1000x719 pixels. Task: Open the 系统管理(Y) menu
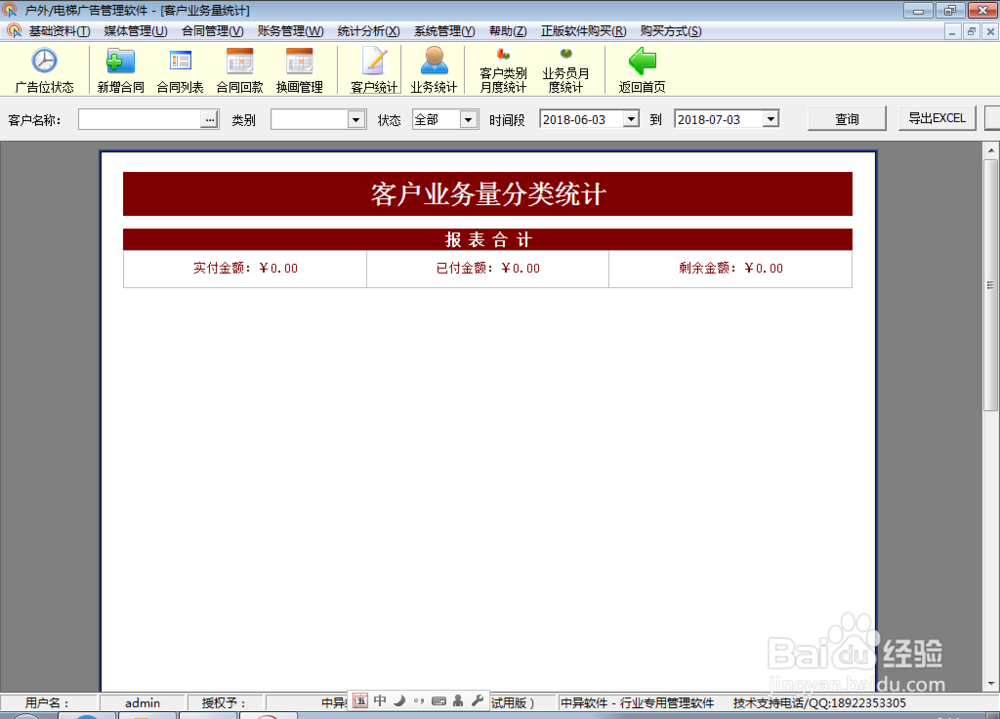click(x=445, y=31)
